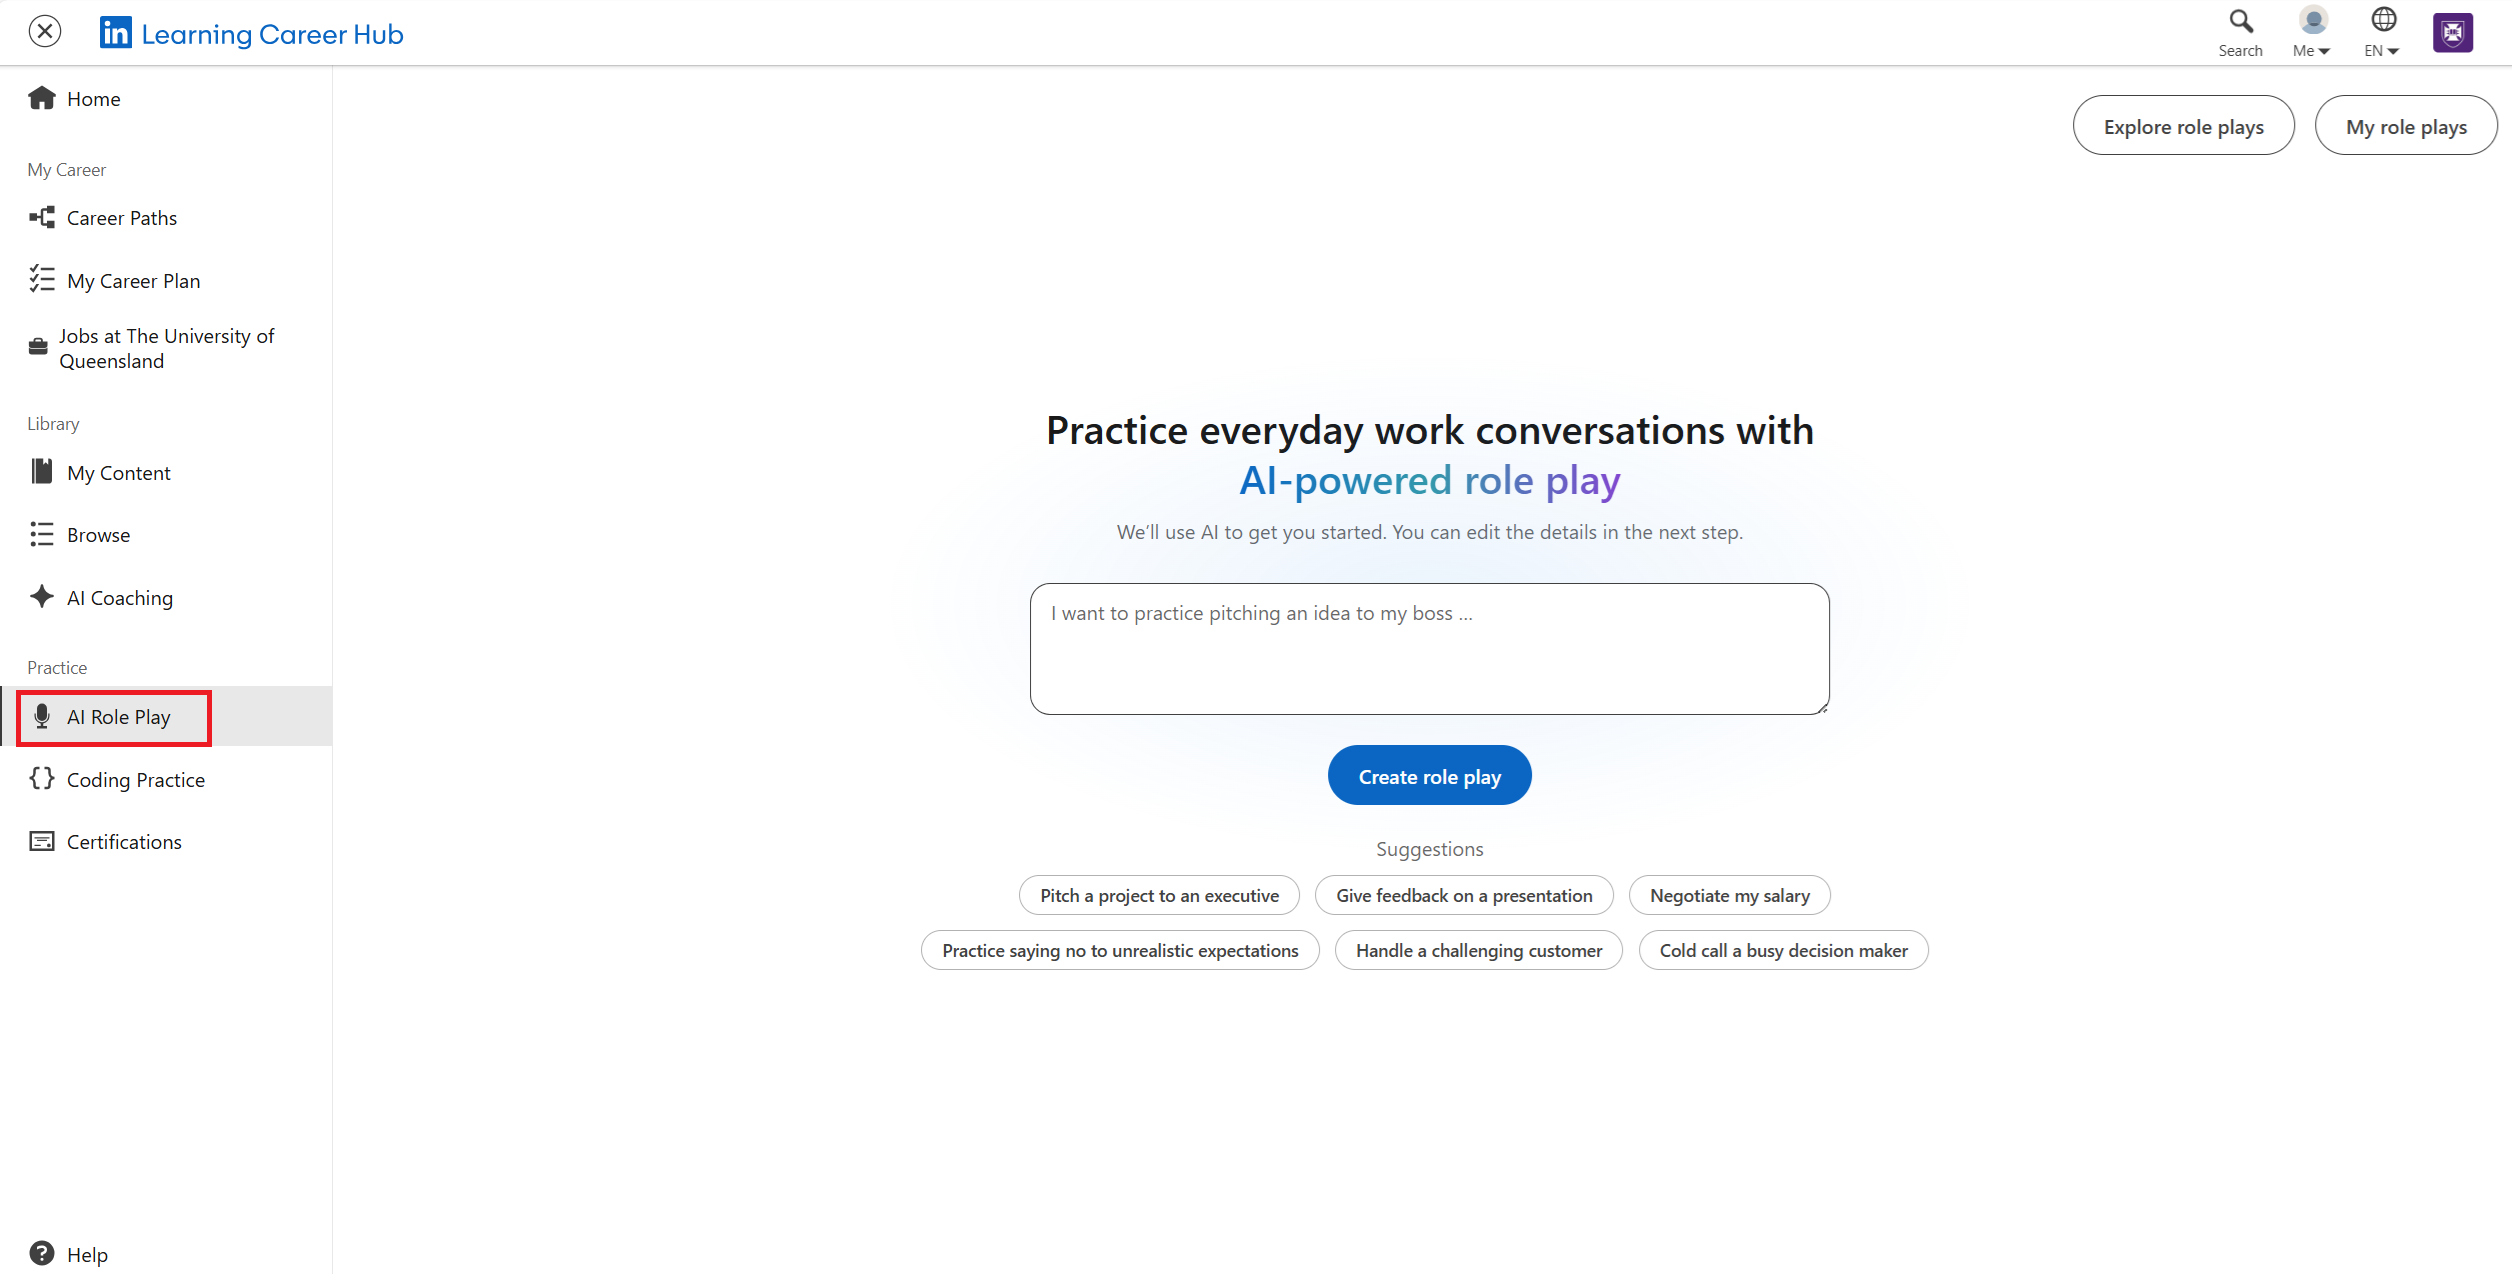Open the Me dropdown
This screenshot has width=2512, height=1274.
[2311, 30]
